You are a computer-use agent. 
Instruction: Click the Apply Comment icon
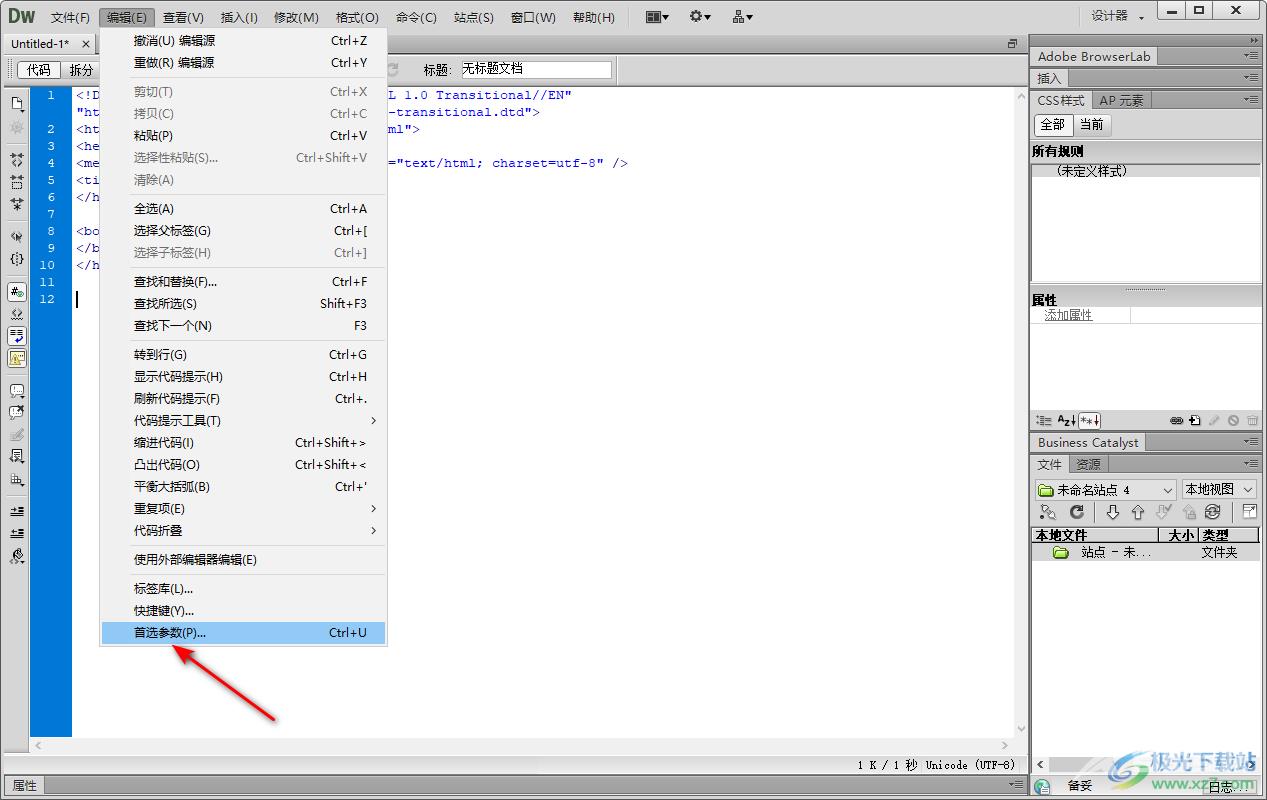[x=17, y=391]
